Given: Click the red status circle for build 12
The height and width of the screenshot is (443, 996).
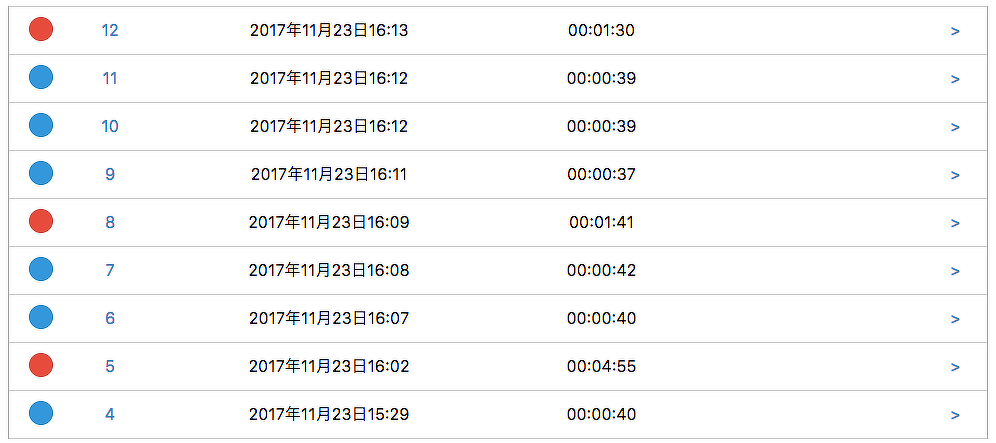Looking at the screenshot, I should point(41,30).
